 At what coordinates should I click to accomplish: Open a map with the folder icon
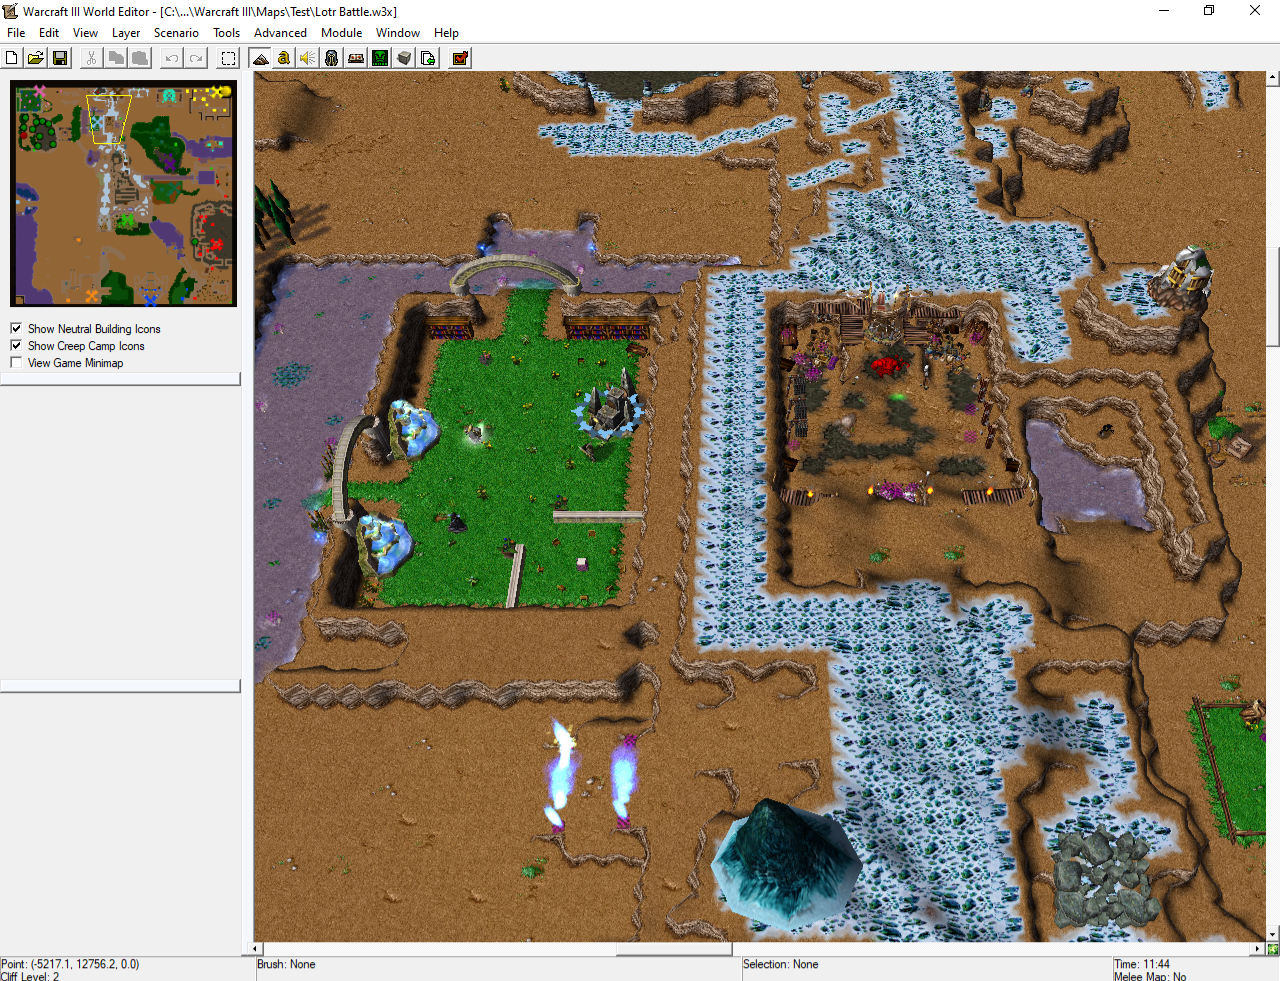point(36,58)
